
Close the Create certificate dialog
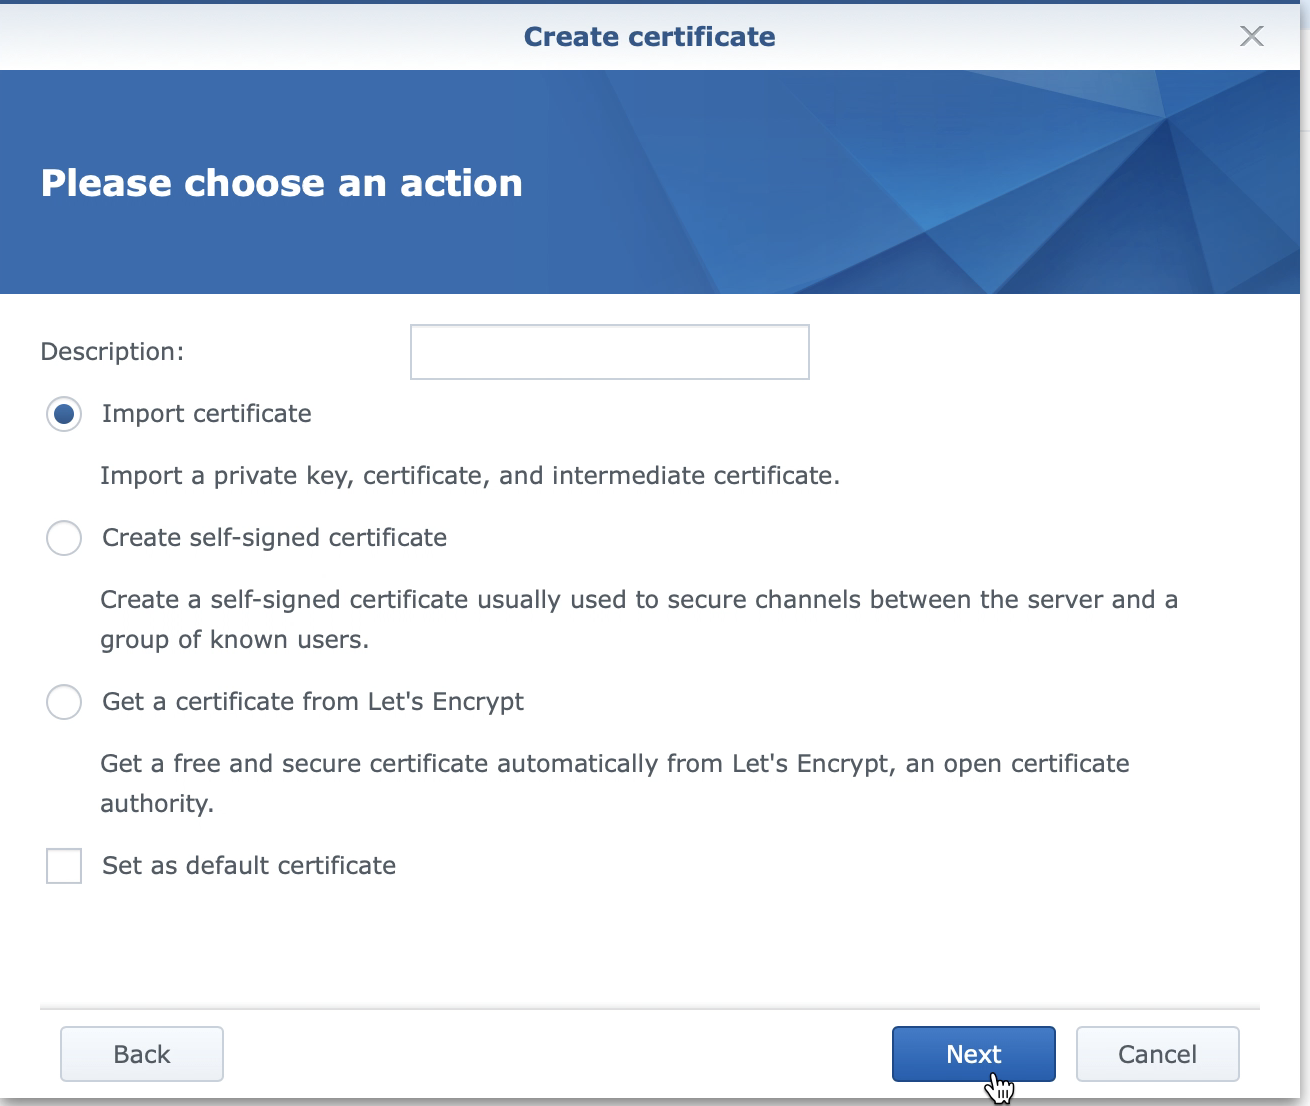1251,37
